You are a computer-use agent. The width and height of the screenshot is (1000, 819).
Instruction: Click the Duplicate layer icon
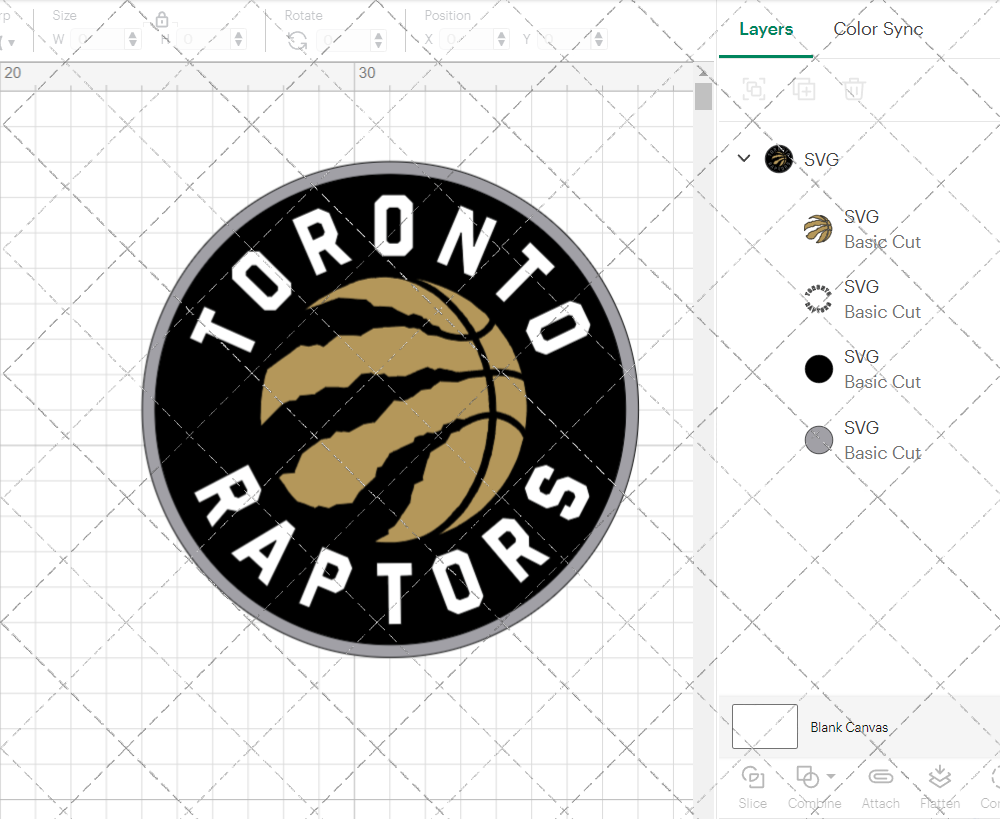point(804,90)
